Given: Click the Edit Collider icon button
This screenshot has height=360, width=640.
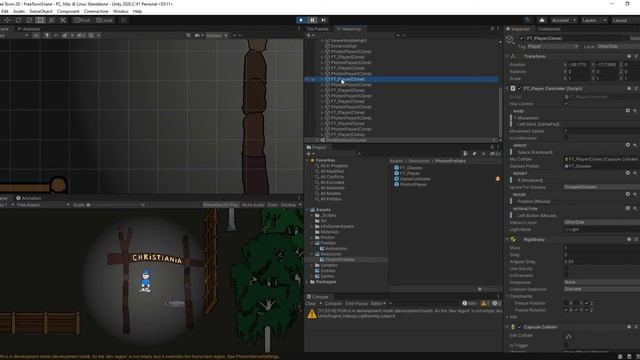Looking at the screenshot, I should (569, 336).
